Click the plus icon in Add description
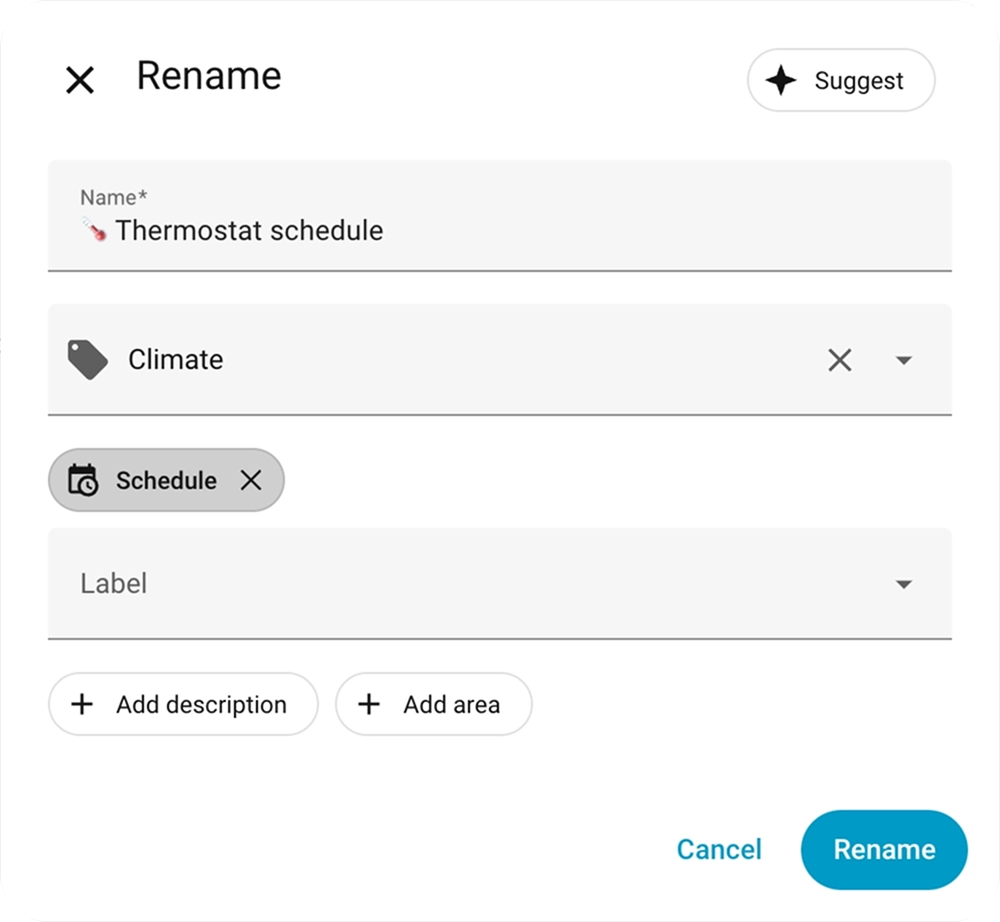 82,704
